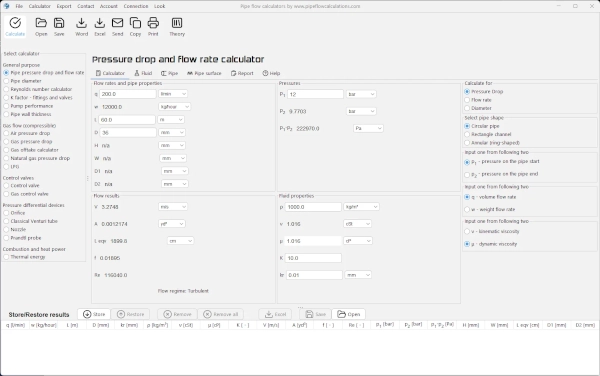This screenshot has width=600, height=376.
Task: Select Rectangle channel pipe shape
Action: [488, 134]
